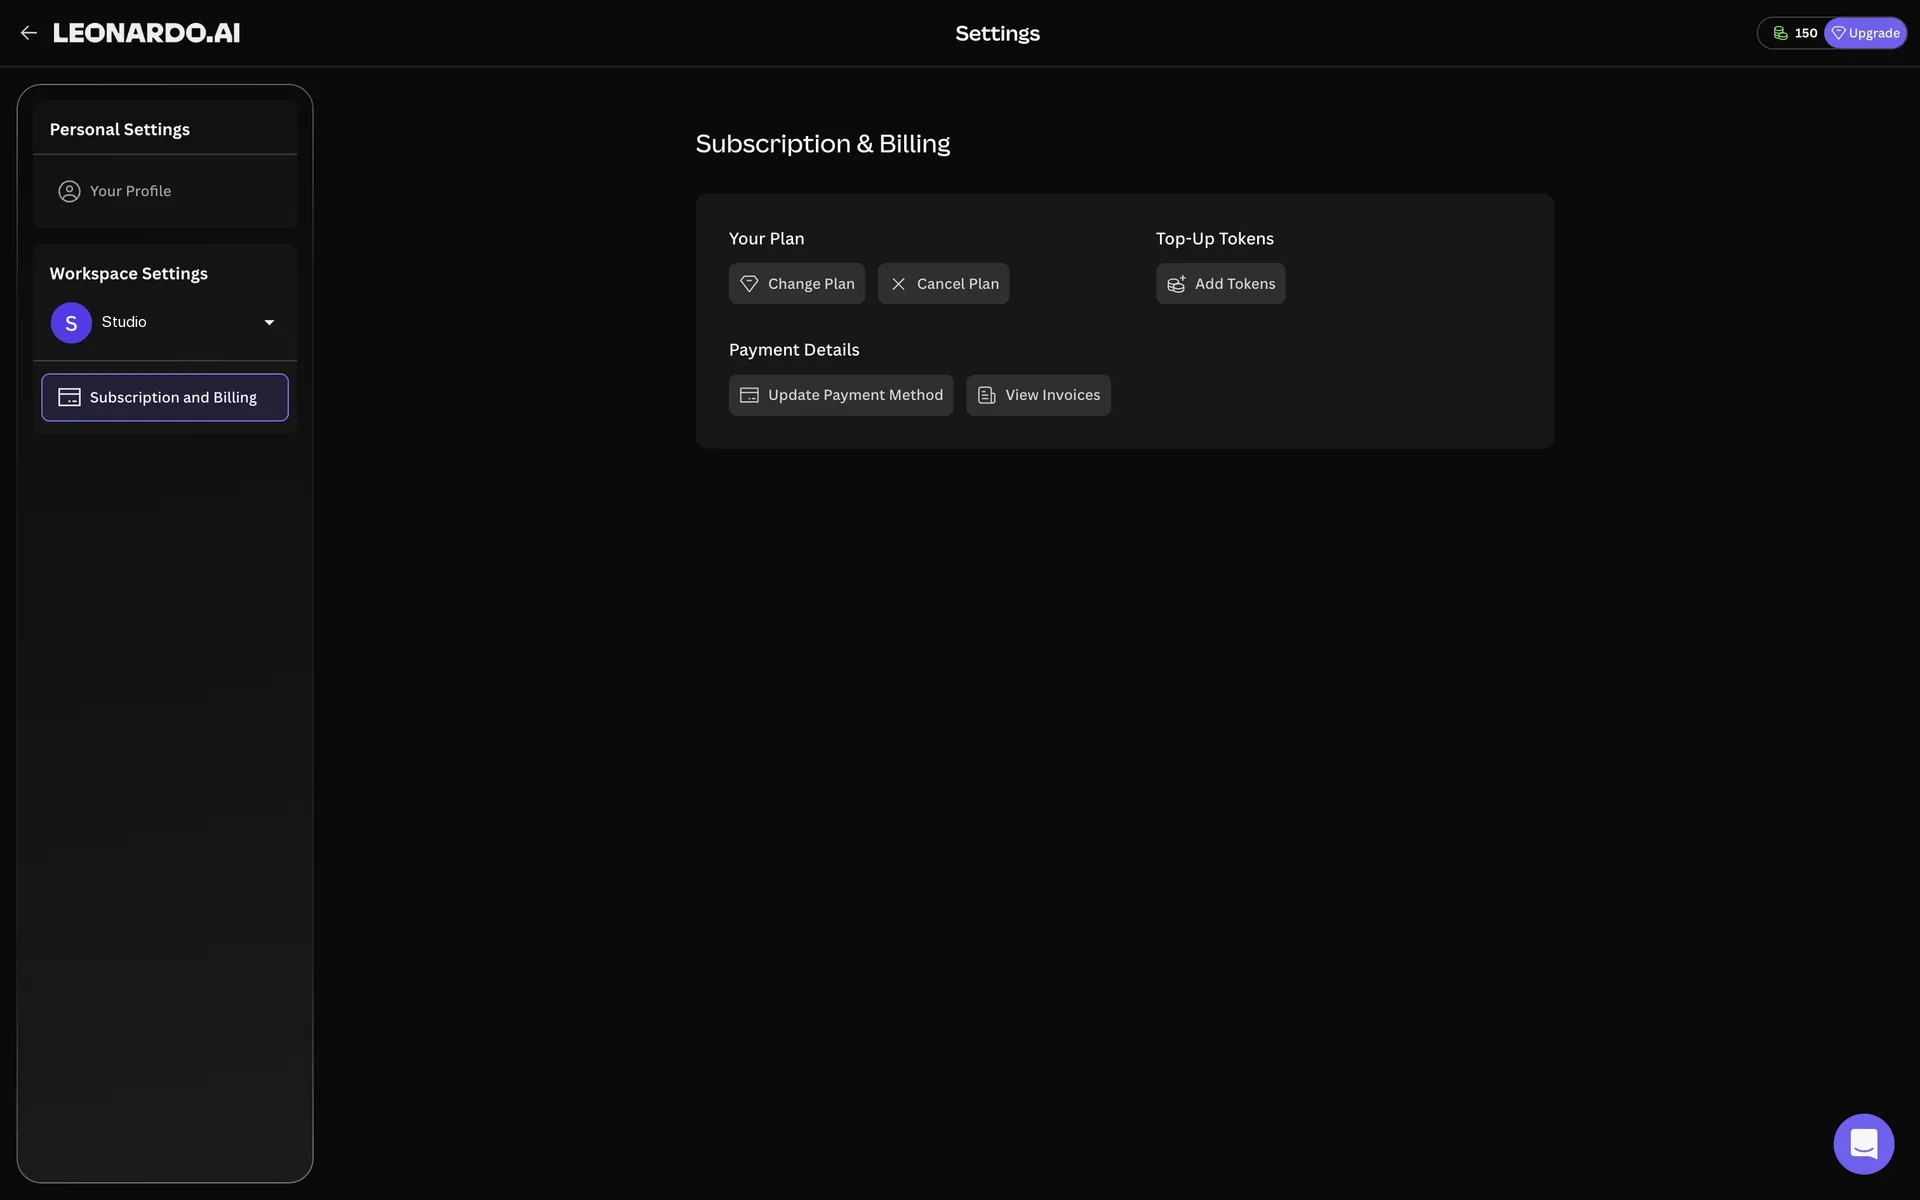Image resolution: width=1920 pixels, height=1200 pixels.
Task: Click the Settings title in header
Action: tap(998, 34)
